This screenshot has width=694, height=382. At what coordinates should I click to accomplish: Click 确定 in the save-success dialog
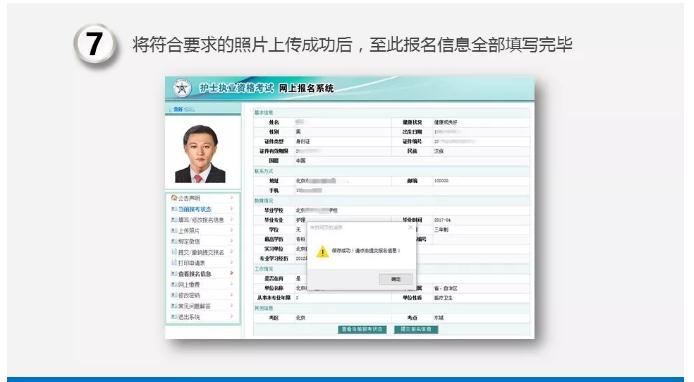[x=396, y=279]
